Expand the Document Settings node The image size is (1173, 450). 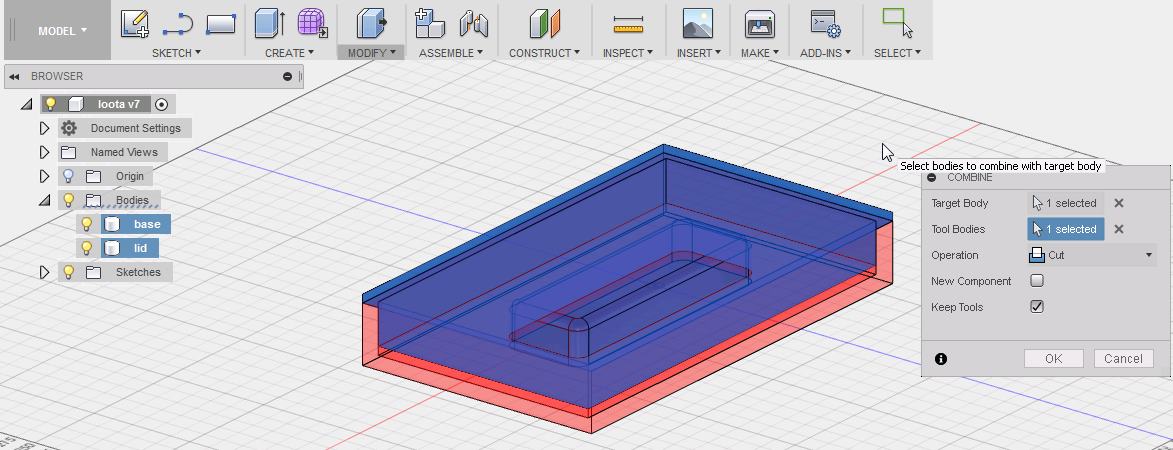pos(45,128)
